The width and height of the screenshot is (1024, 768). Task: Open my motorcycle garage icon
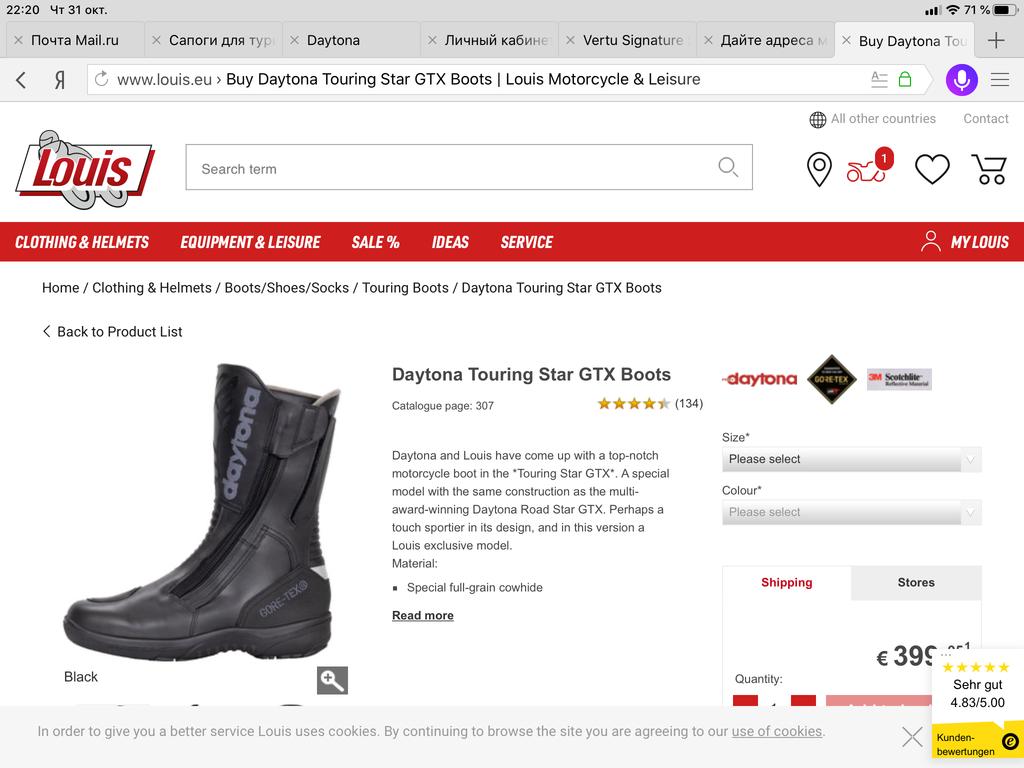click(867, 170)
